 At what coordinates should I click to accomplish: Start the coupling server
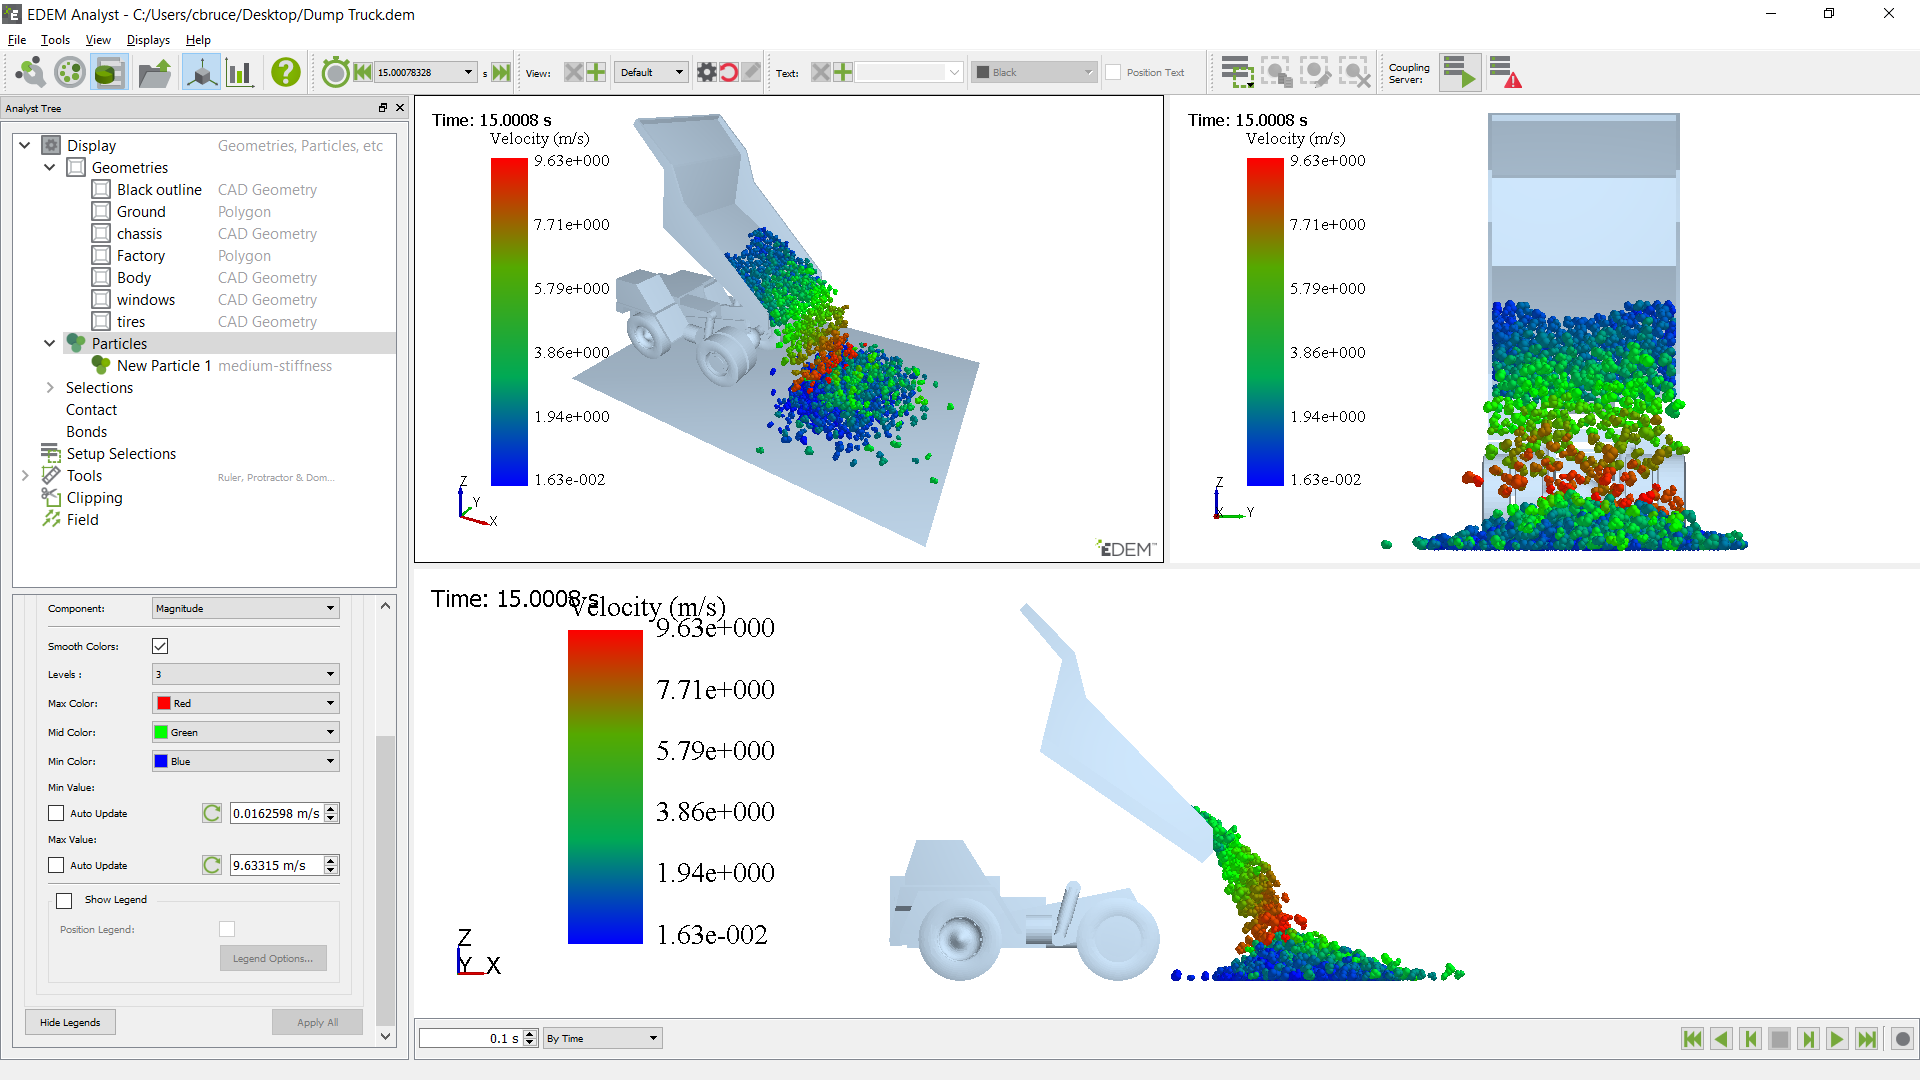1460,72
